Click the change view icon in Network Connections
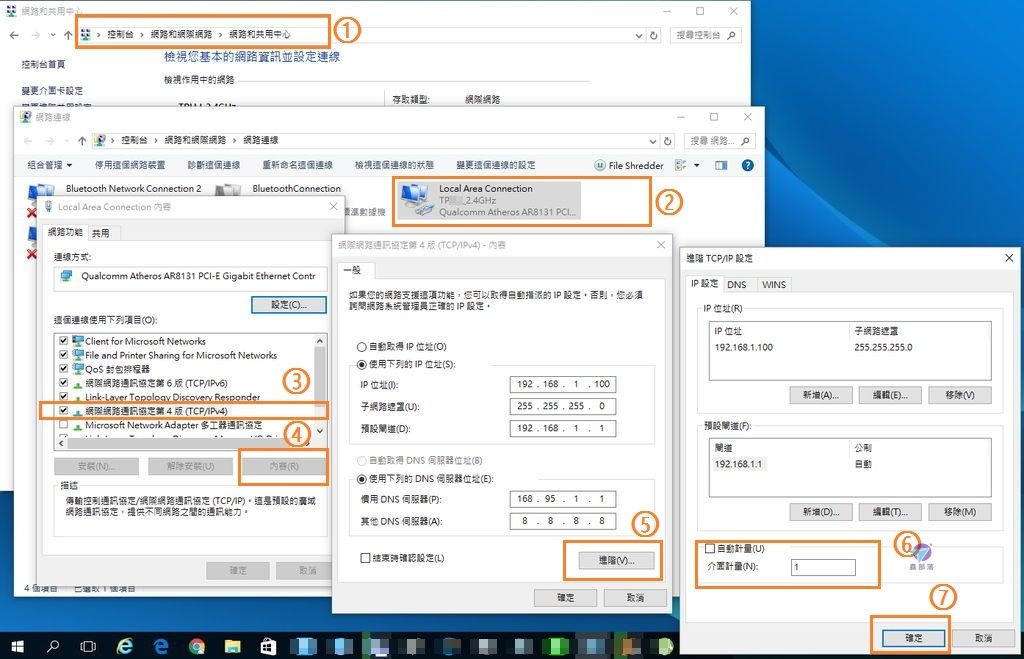The height and width of the screenshot is (659, 1024). (680, 165)
